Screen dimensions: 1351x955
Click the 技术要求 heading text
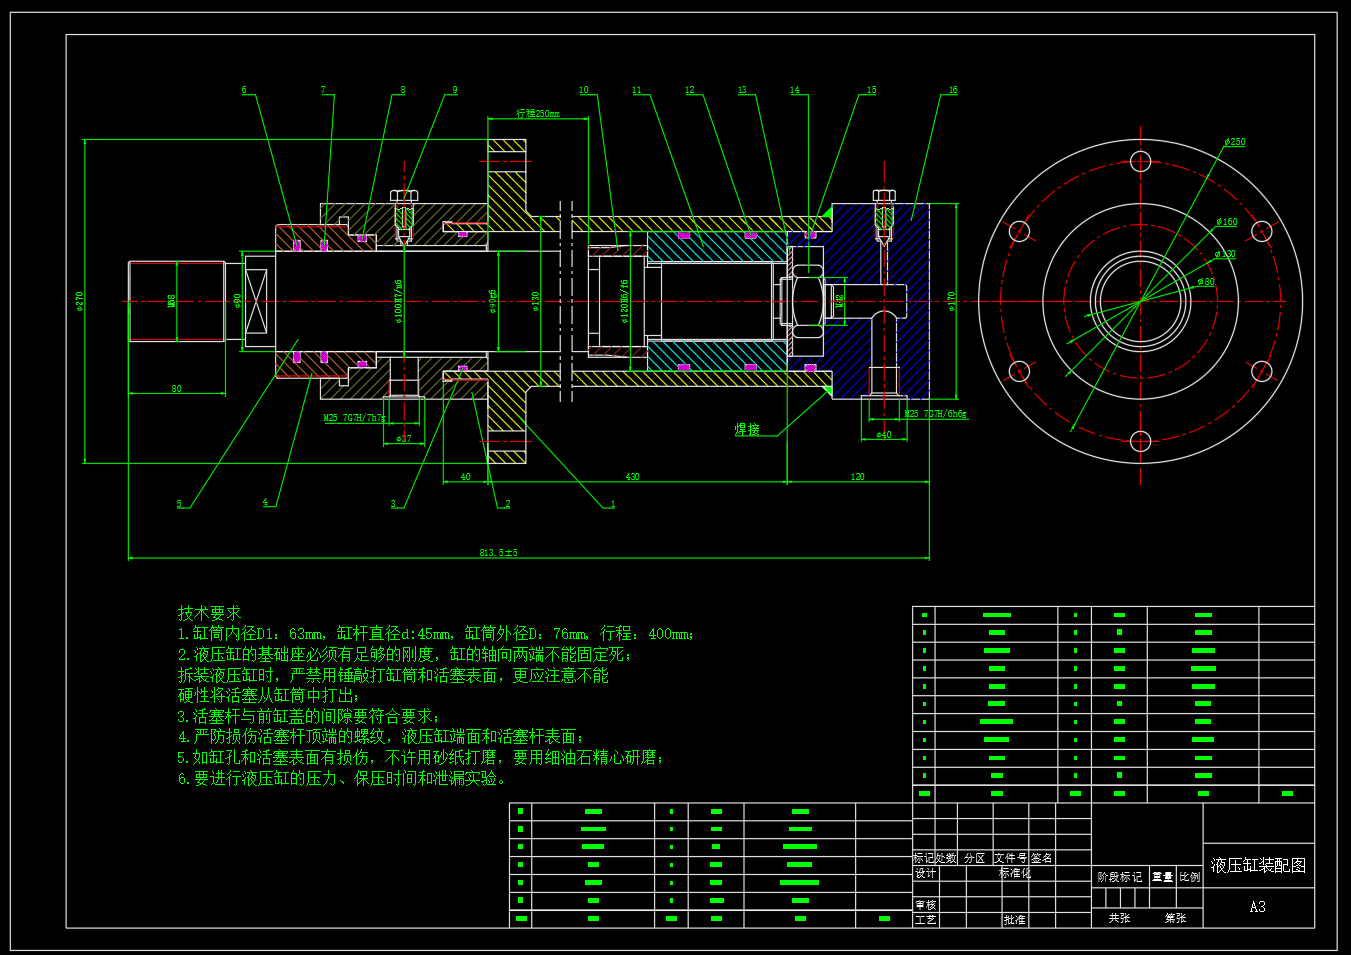pyautogui.click(x=209, y=613)
